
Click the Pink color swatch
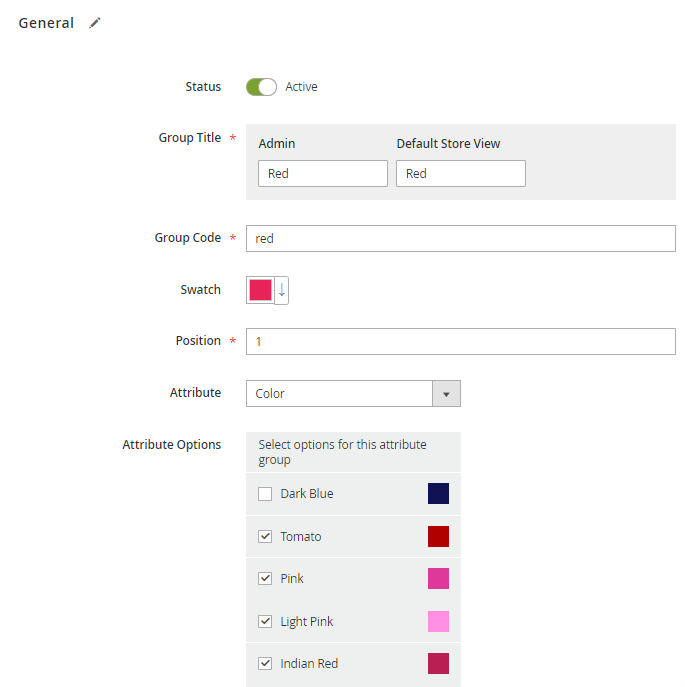click(438, 579)
